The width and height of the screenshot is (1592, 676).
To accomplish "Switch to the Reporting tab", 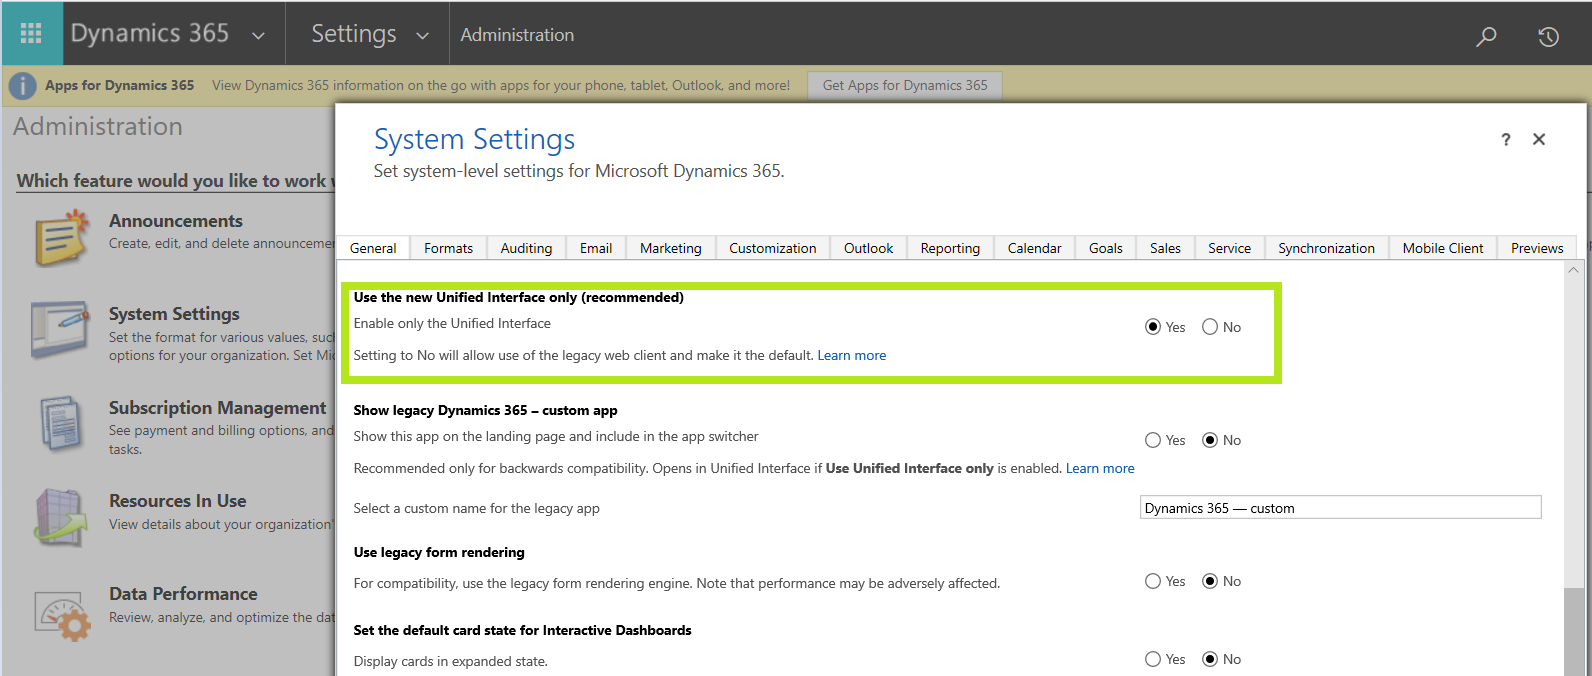I will 950,248.
